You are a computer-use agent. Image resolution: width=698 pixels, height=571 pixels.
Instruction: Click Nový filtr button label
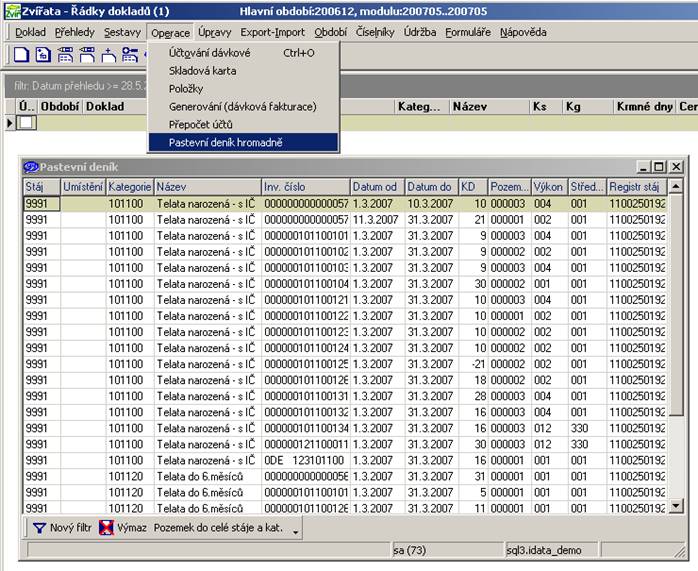tap(70, 528)
